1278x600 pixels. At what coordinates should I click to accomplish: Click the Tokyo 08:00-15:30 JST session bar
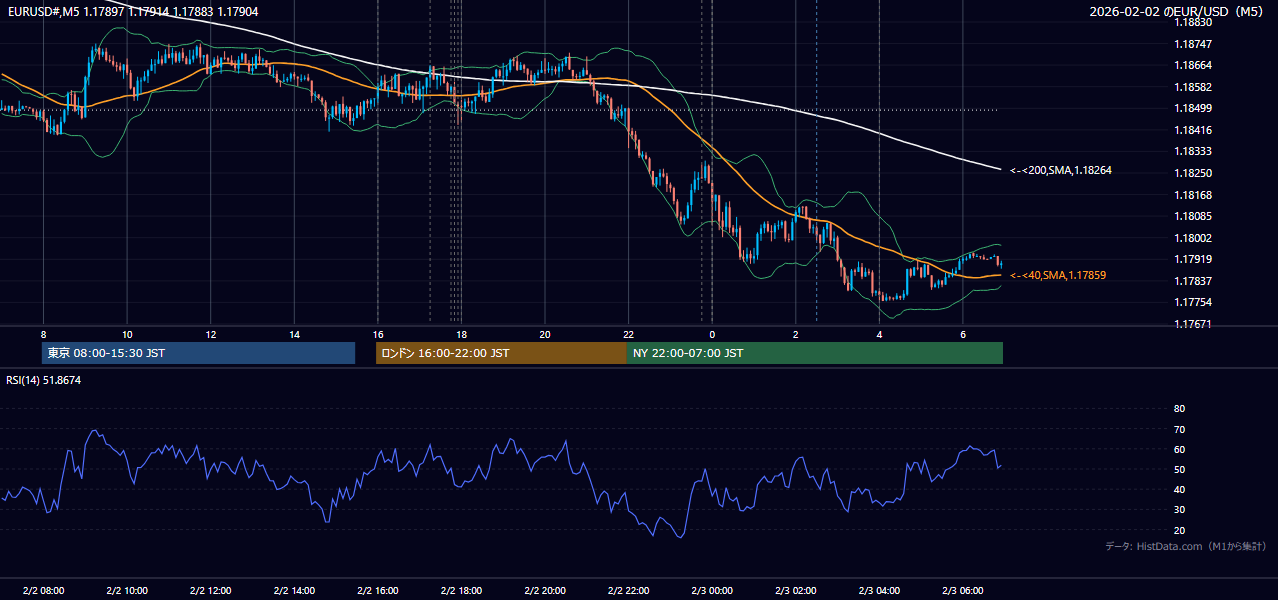pyautogui.click(x=198, y=353)
